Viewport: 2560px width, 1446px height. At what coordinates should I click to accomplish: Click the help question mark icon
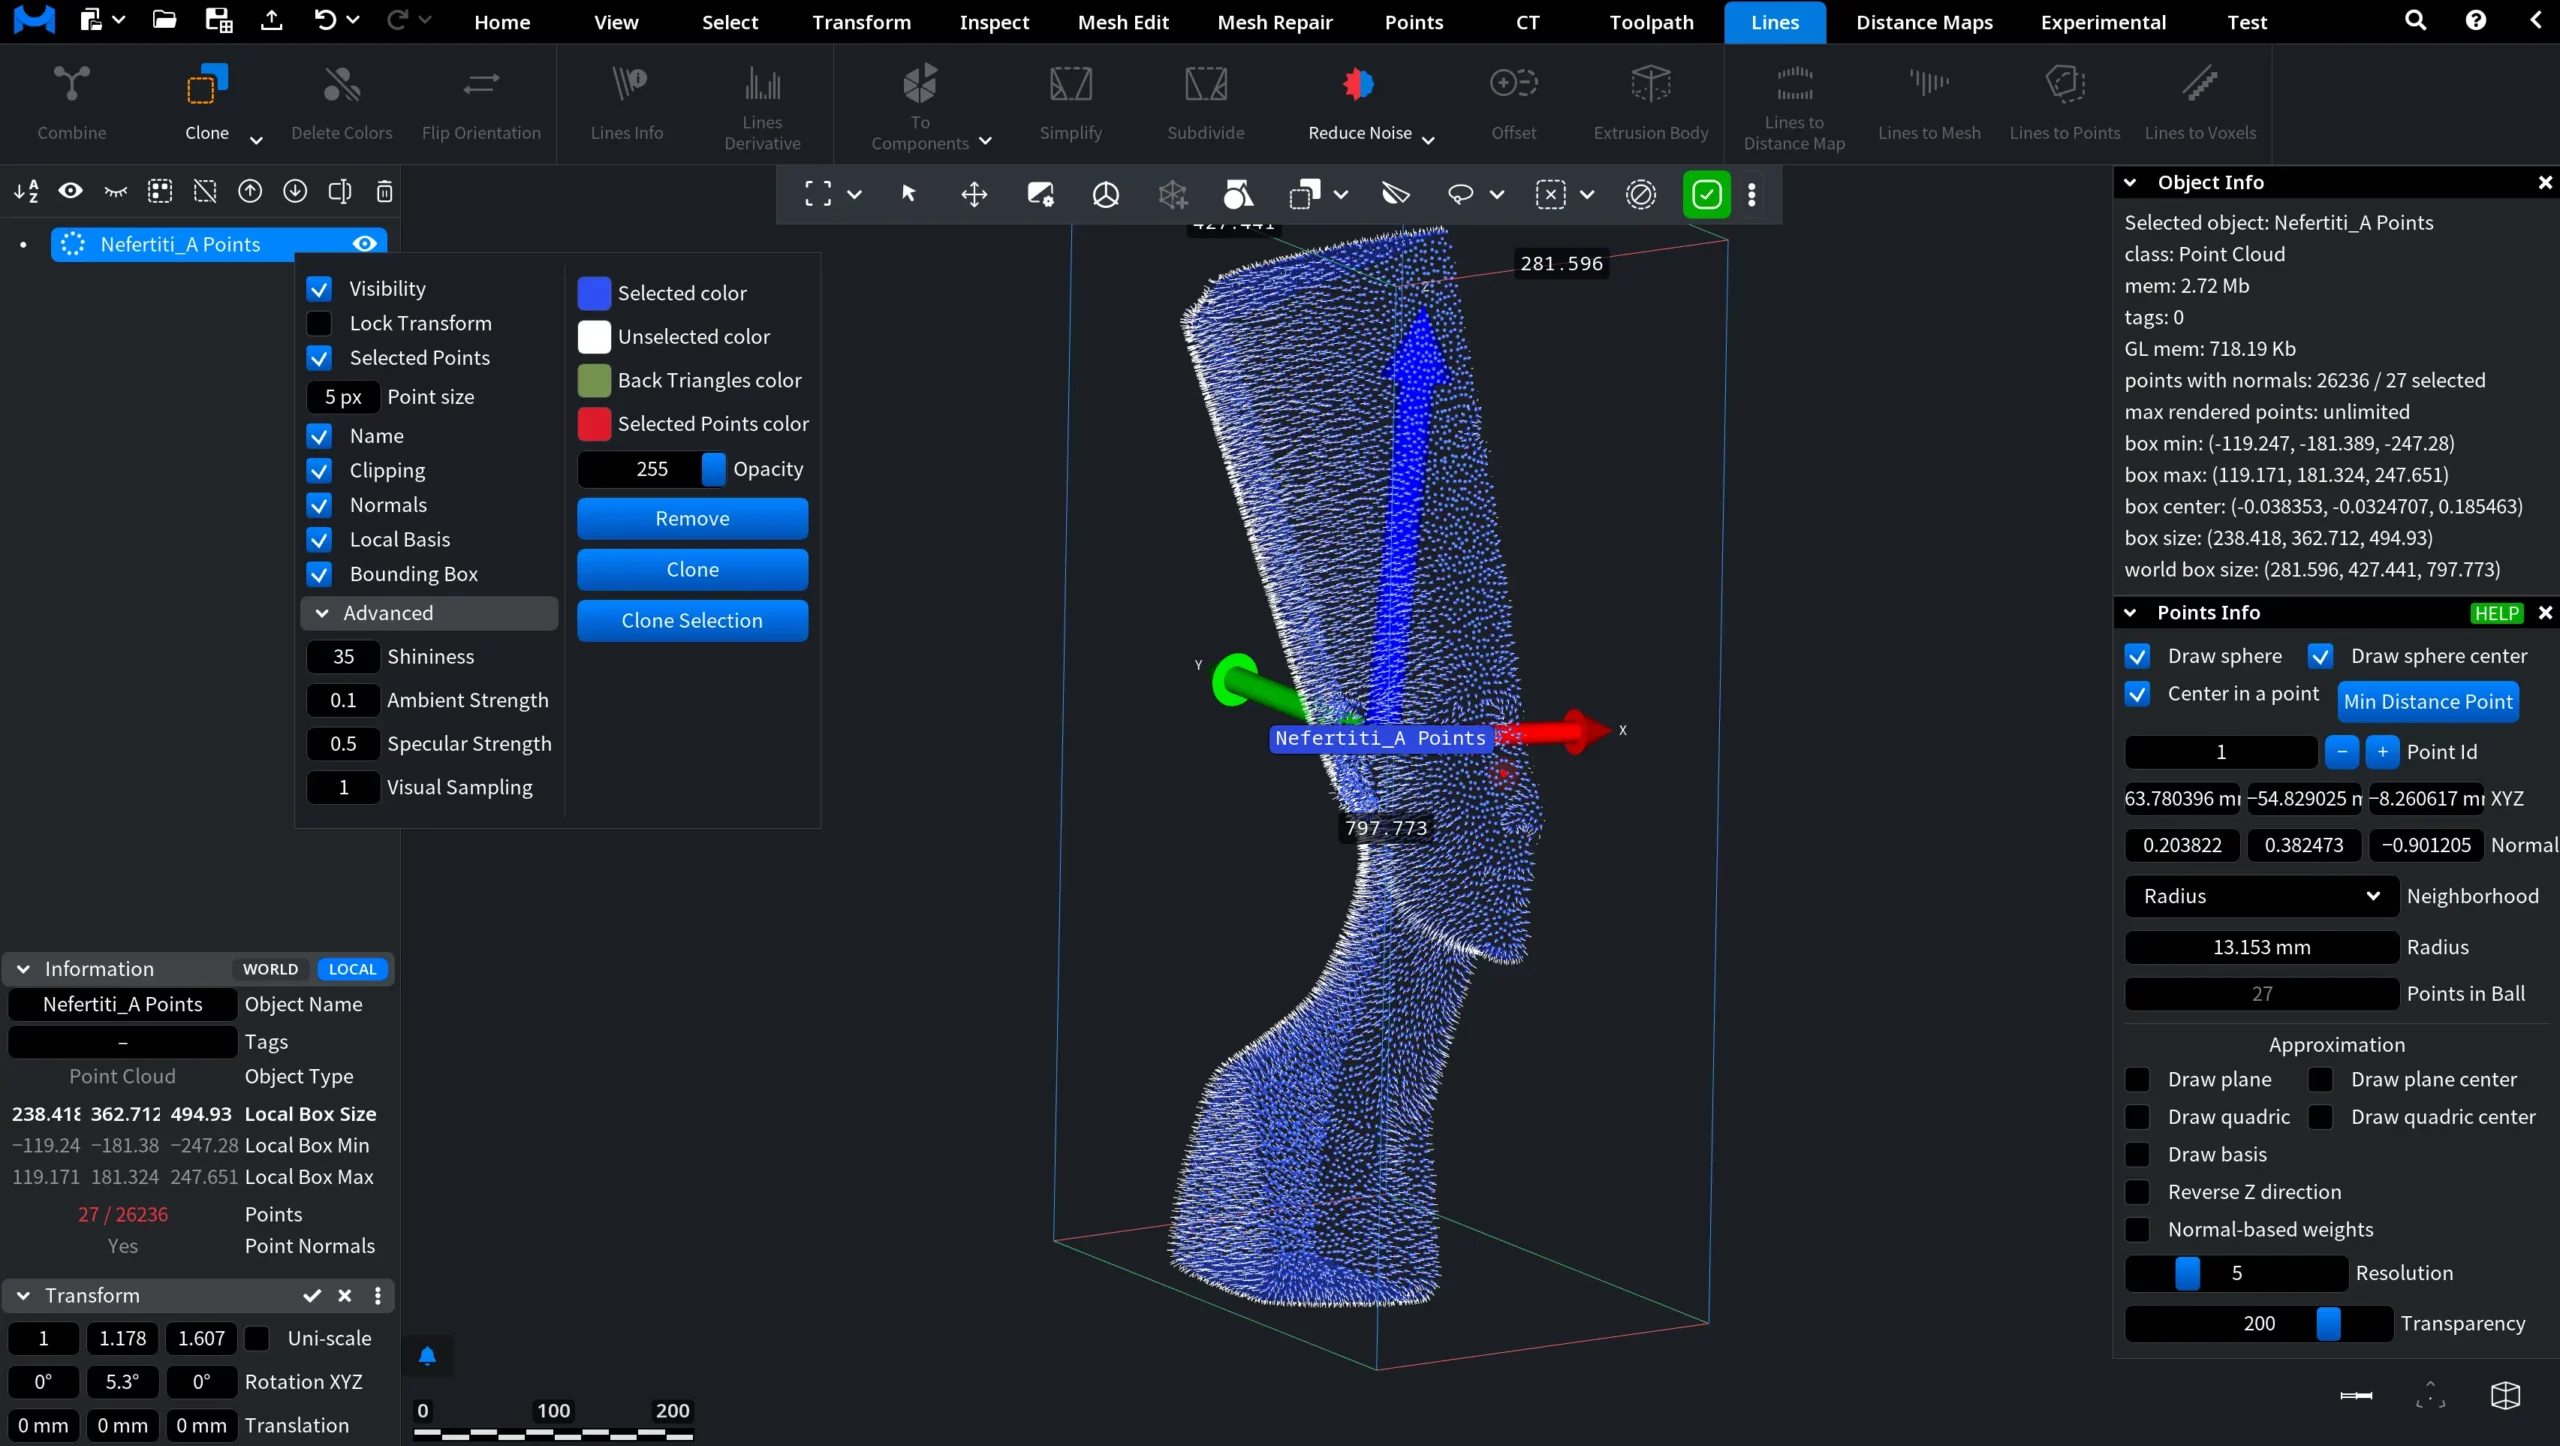click(x=2476, y=20)
